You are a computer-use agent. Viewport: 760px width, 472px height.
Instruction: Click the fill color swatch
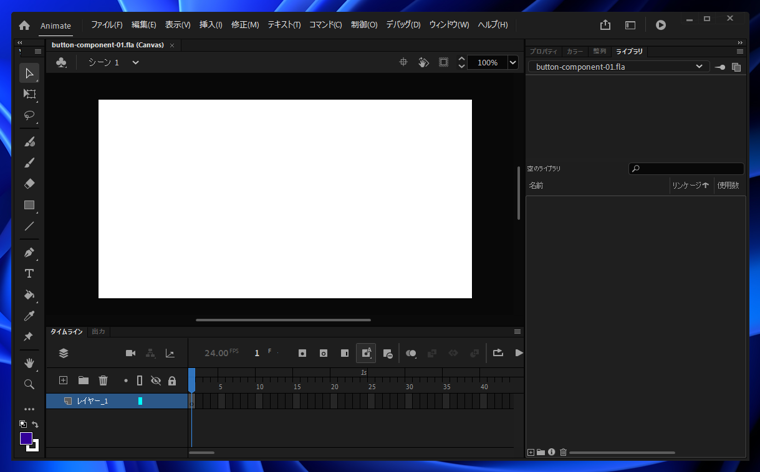(26, 439)
